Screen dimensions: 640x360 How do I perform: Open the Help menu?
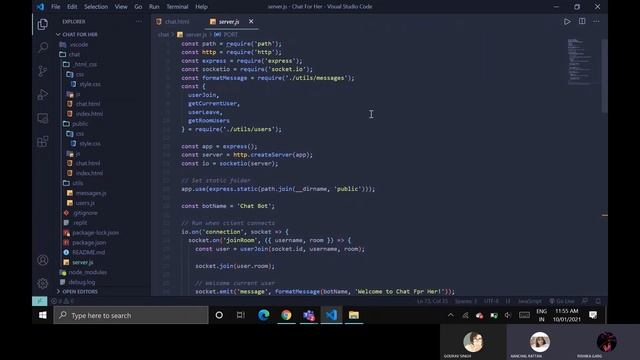tap(201, 7)
